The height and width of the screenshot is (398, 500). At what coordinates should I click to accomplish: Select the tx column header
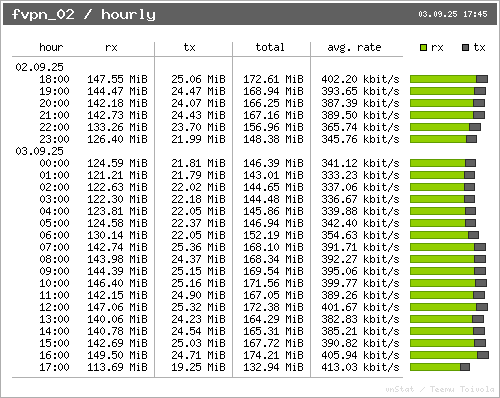point(189,47)
